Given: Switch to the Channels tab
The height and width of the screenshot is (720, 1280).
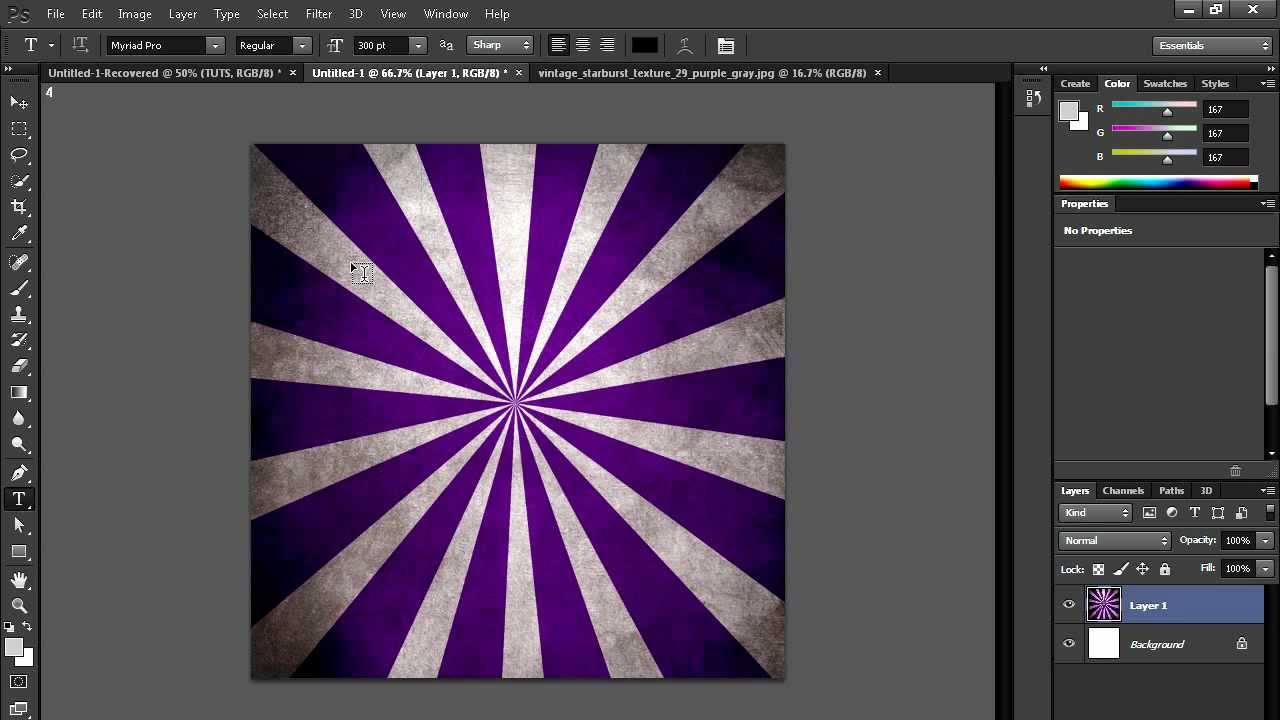Looking at the screenshot, I should pos(1123,490).
